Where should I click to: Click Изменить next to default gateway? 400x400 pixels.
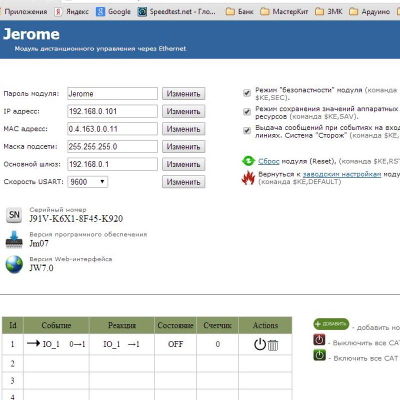(x=184, y=164)
